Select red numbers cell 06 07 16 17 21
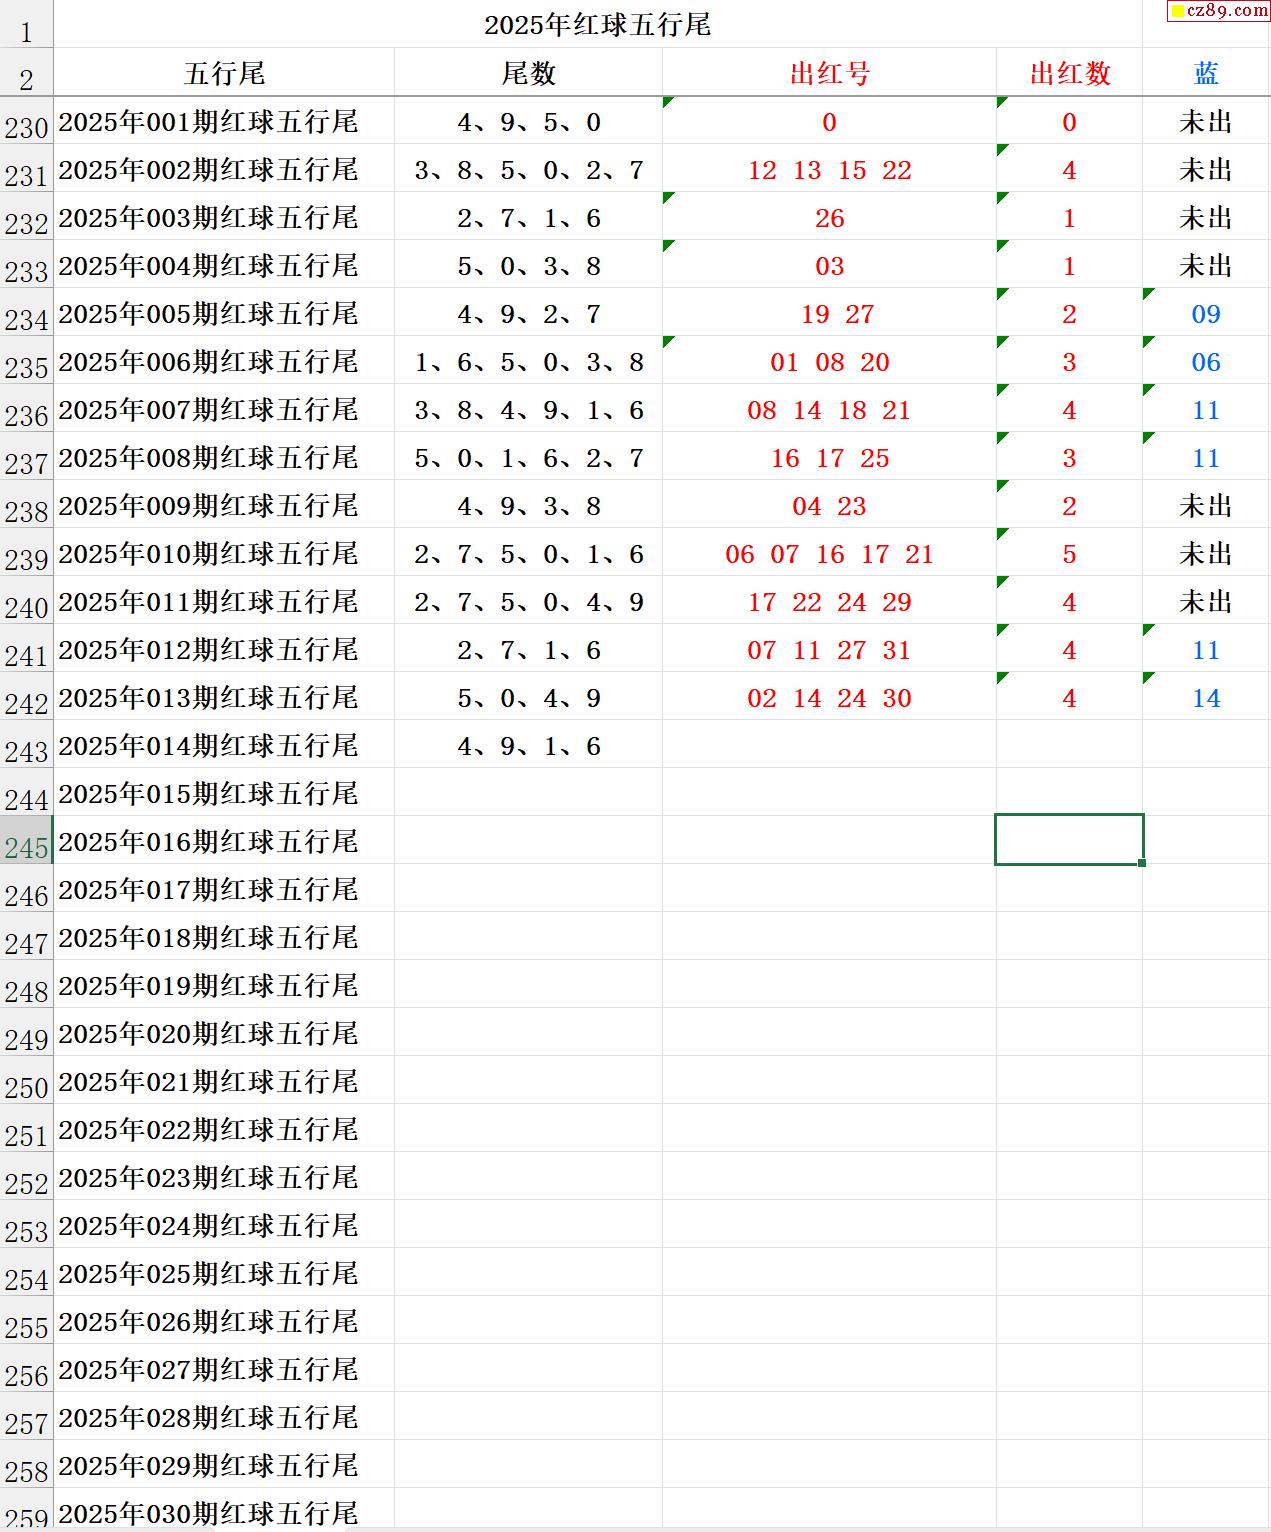1271x1532 pixels. [x=829, y=554]
